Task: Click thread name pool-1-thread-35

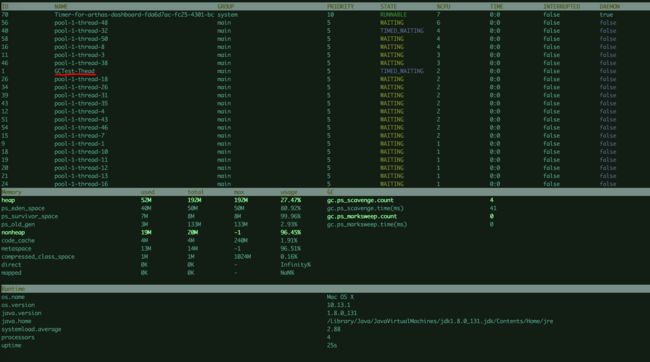Action: click(x=81, y=103)
